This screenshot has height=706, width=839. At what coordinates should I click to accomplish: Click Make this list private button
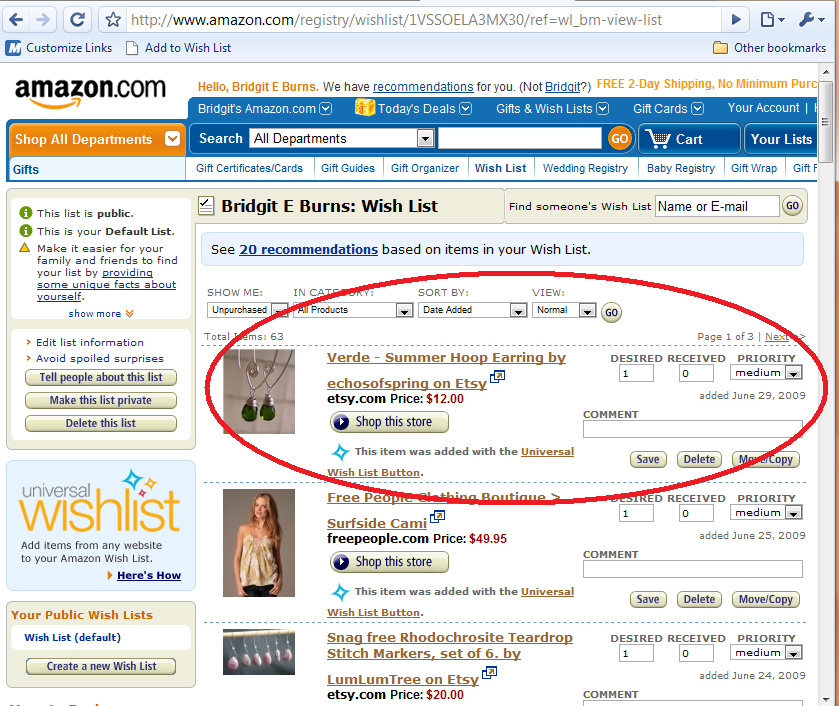[101, 400]
